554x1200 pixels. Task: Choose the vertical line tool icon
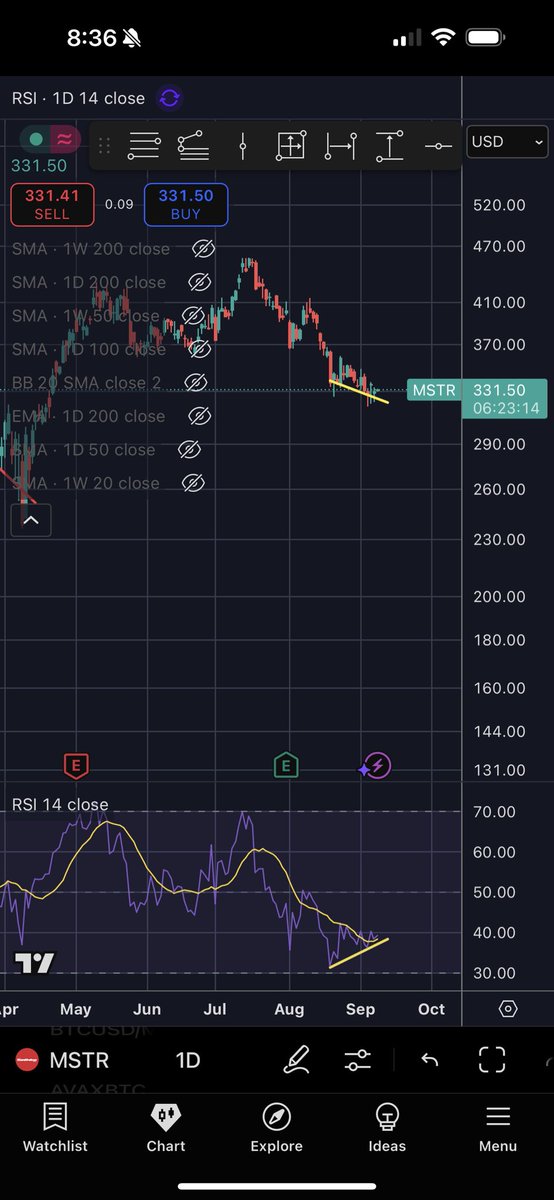pos(242,146)
